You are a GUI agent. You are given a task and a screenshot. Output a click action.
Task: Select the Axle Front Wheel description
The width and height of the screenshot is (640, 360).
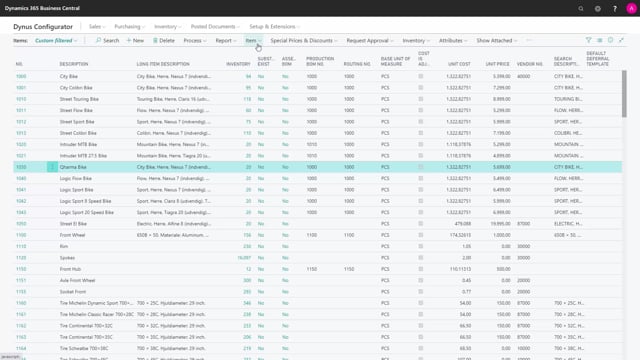click(x=77, y=280)
